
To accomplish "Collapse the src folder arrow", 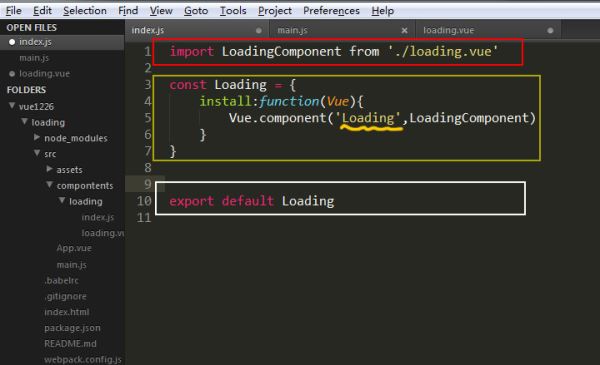I will tap(37, 153).
